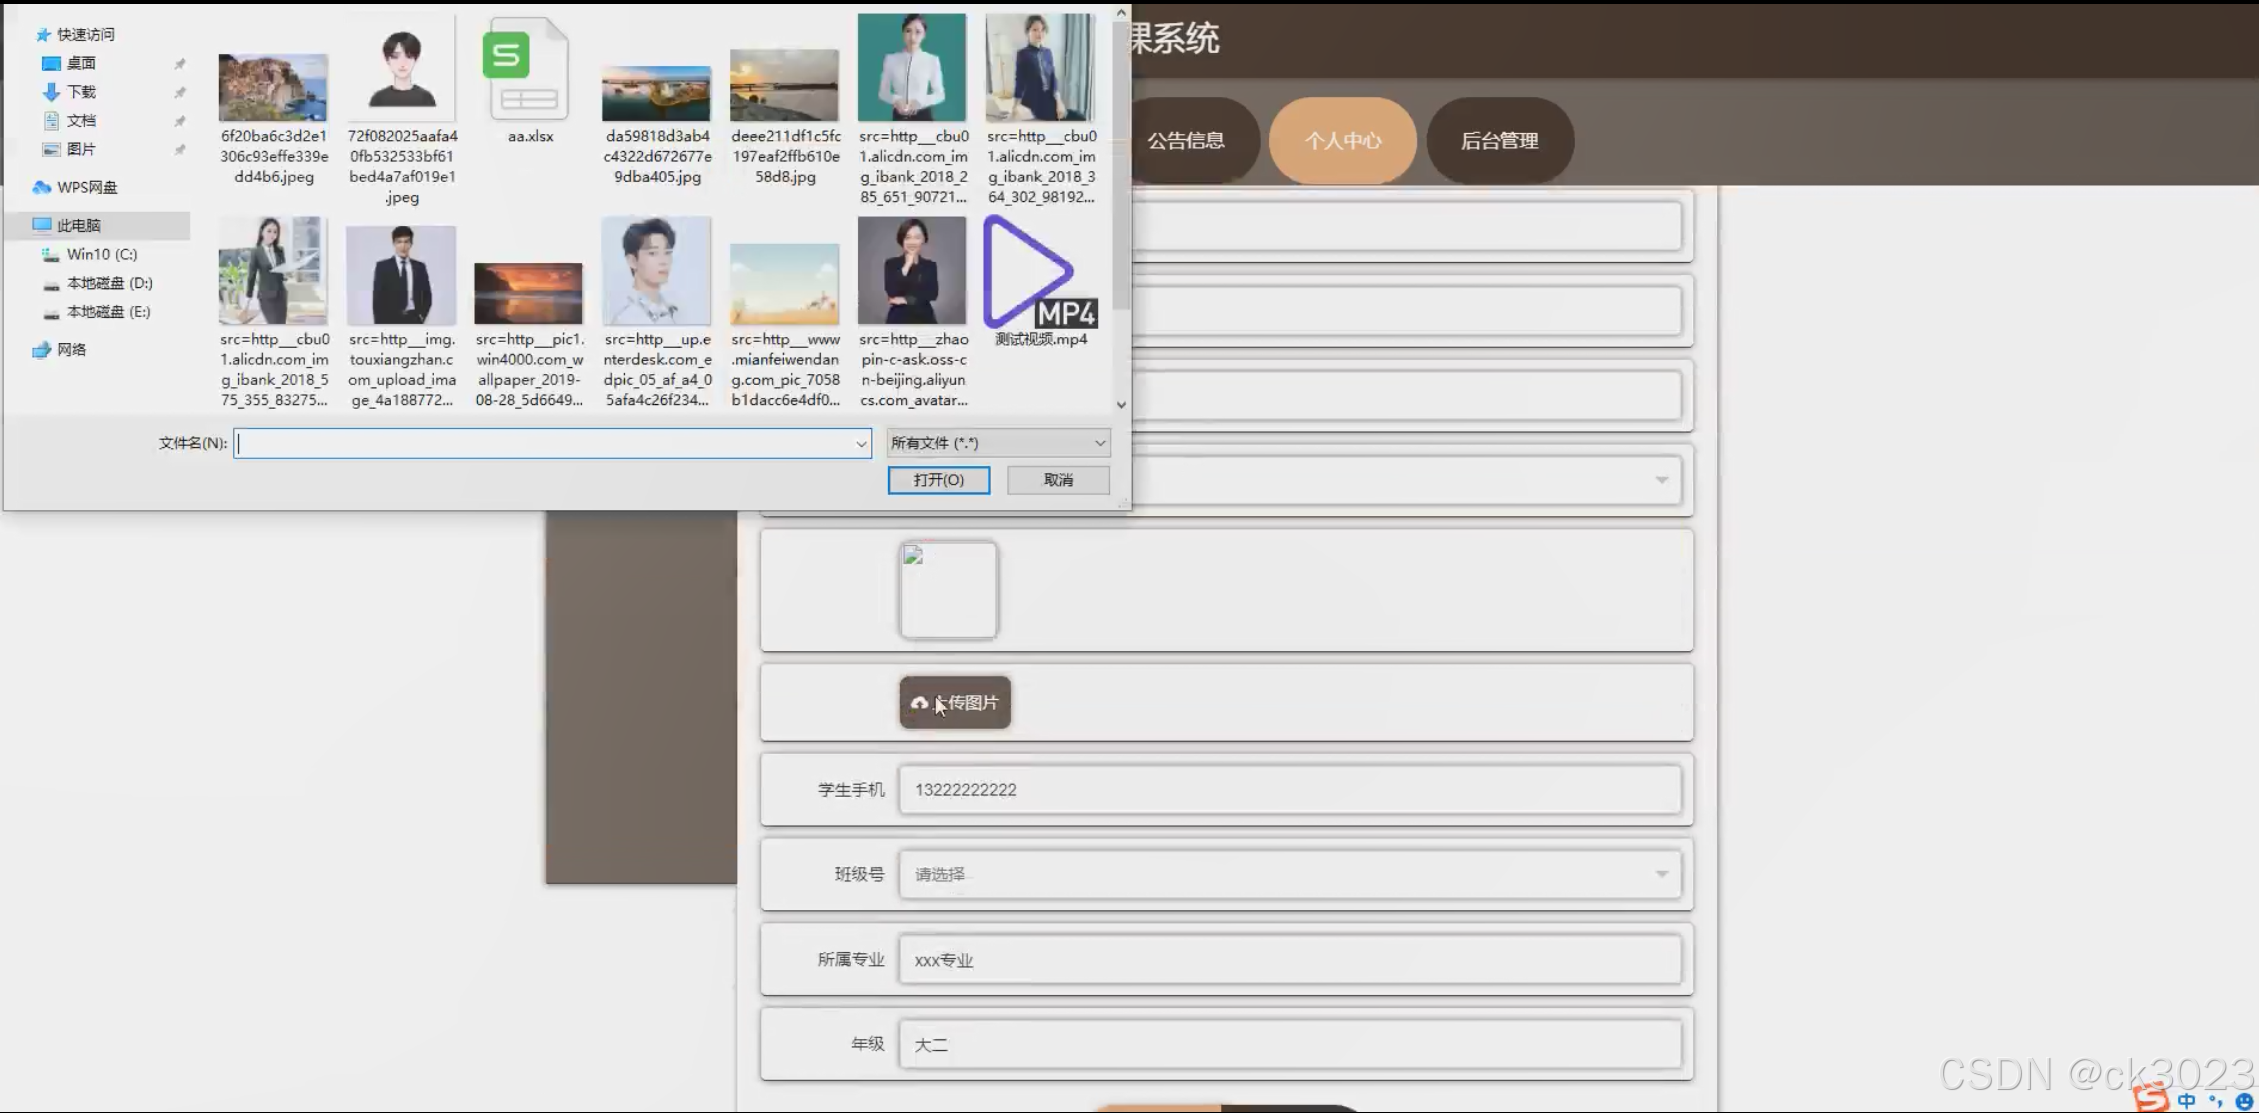
Task: Select the aa.xlsx spreadsheet file icon
Action: (527, 70)
